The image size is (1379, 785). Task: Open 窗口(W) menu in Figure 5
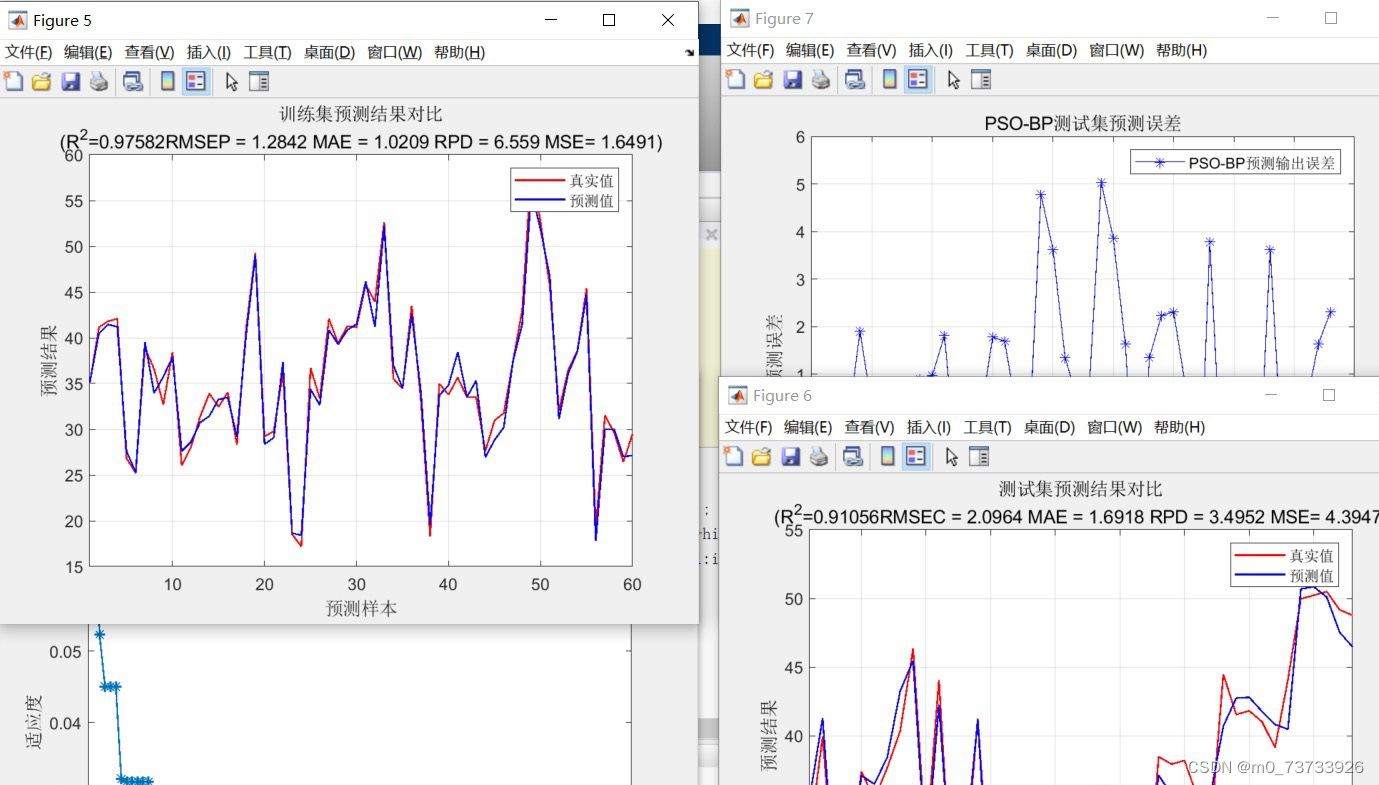395,53
